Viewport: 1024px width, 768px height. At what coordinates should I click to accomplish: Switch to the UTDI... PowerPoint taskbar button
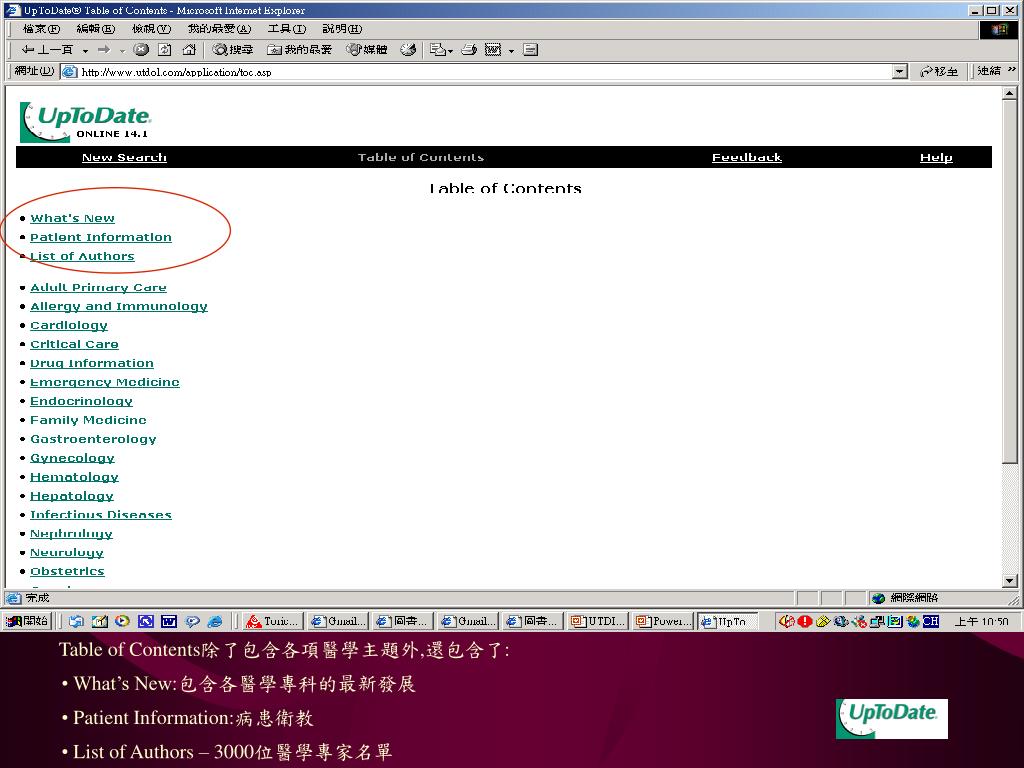(598, 621)
